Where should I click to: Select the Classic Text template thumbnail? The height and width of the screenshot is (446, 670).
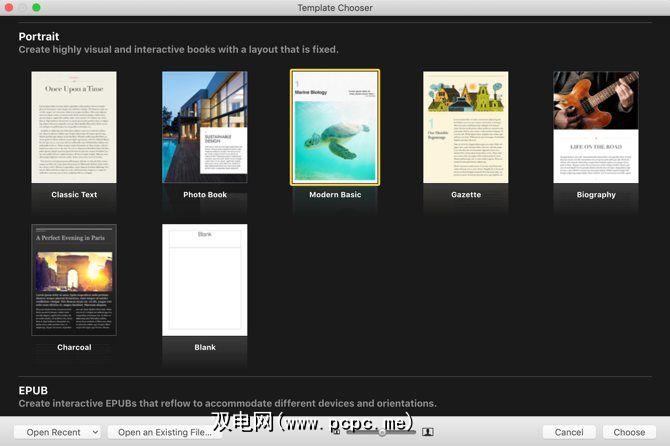point(74,127)
